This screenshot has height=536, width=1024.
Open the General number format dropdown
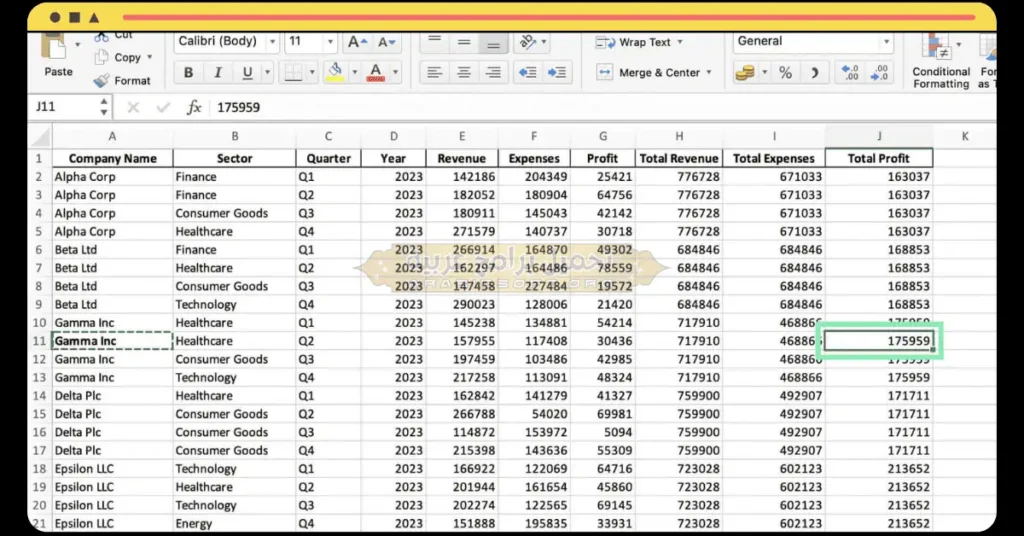886,42
